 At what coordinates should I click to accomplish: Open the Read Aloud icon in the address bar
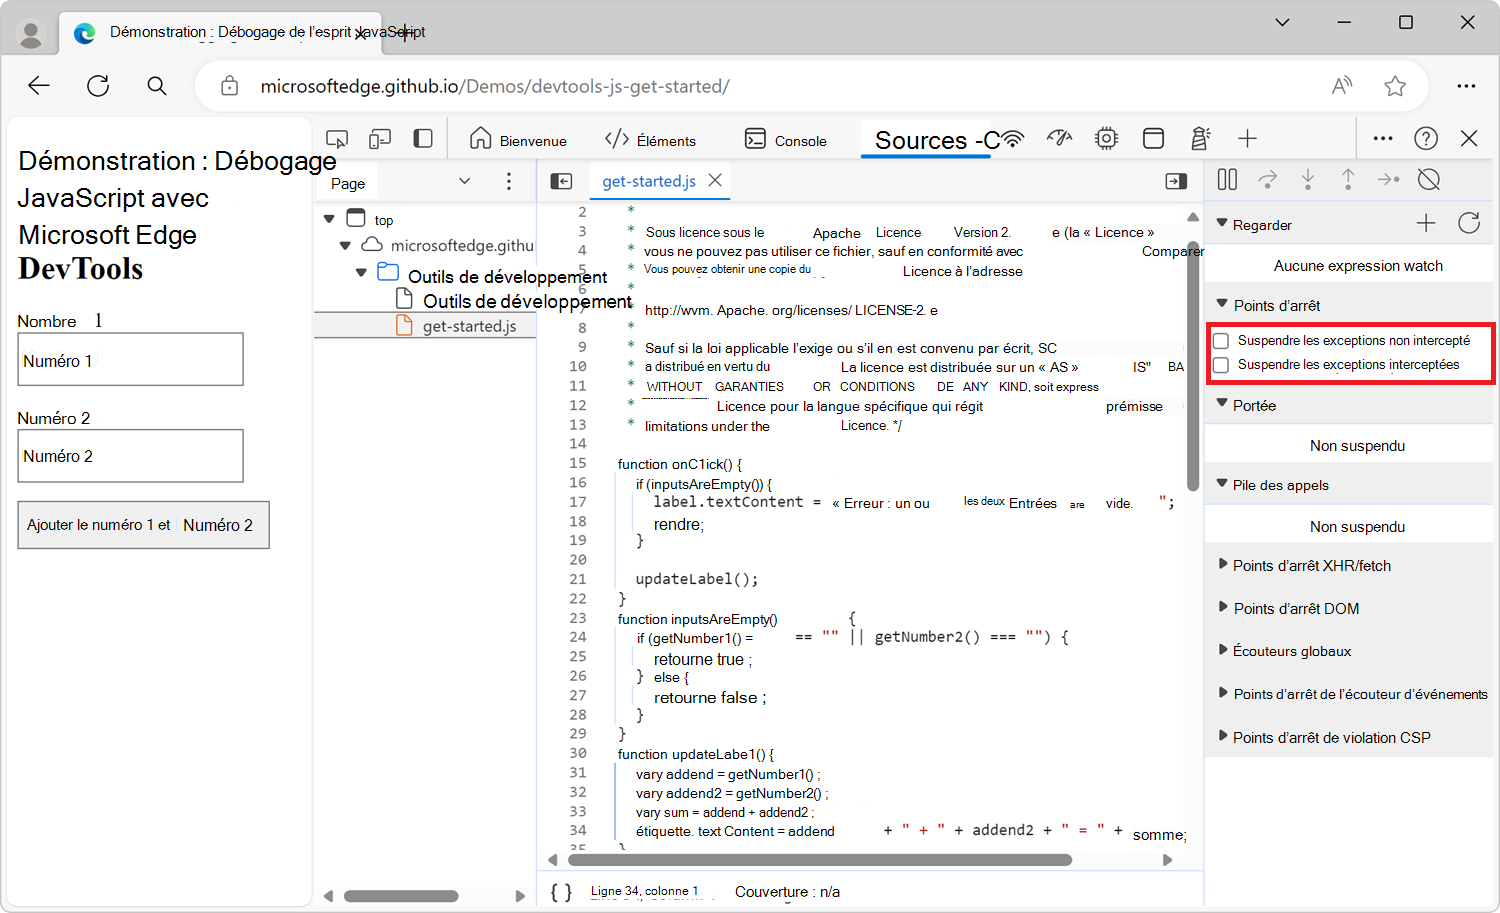tap(1342, 86)
